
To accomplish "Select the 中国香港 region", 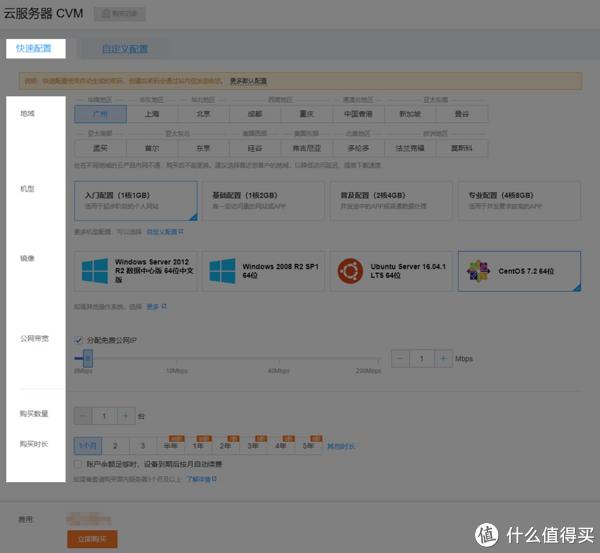I will tap(359, 114).
